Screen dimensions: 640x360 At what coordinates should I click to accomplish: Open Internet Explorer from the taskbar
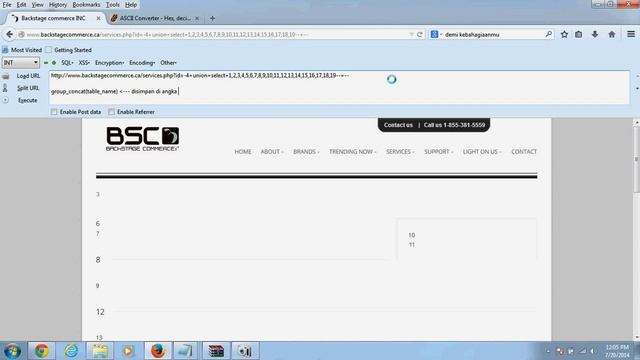click(x=71, y=351)
